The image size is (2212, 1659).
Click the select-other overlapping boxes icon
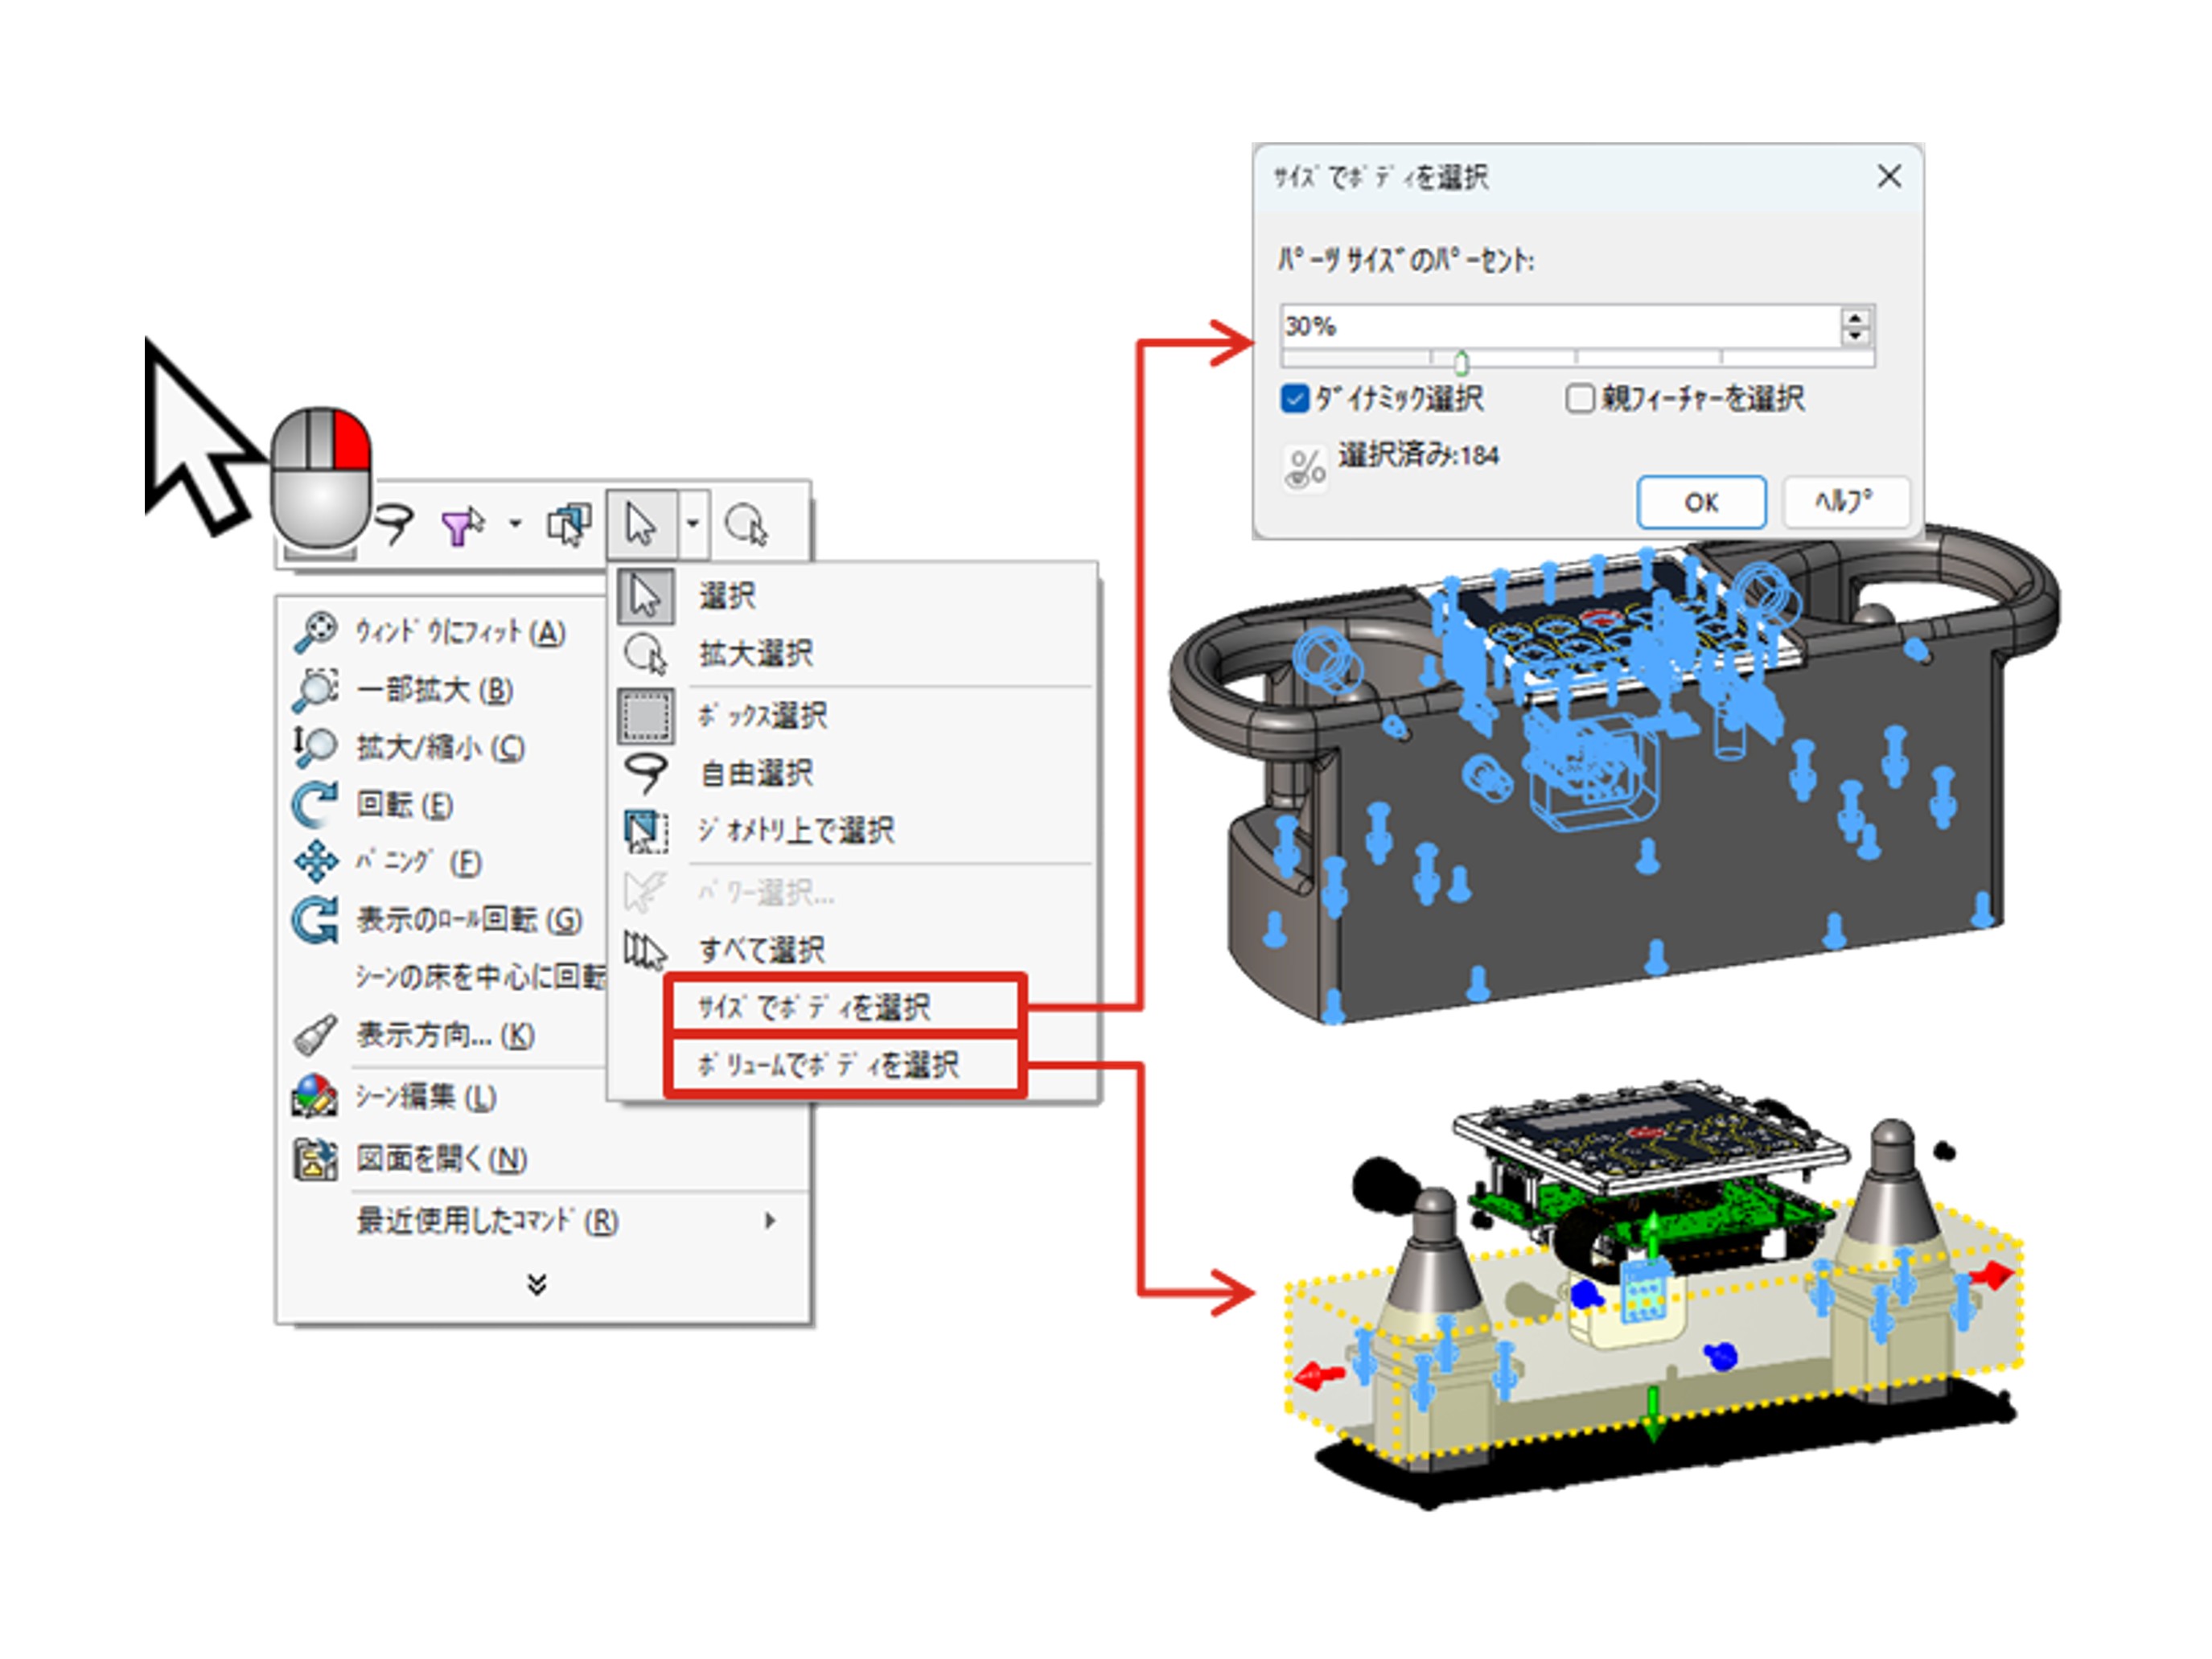point(569,524)
